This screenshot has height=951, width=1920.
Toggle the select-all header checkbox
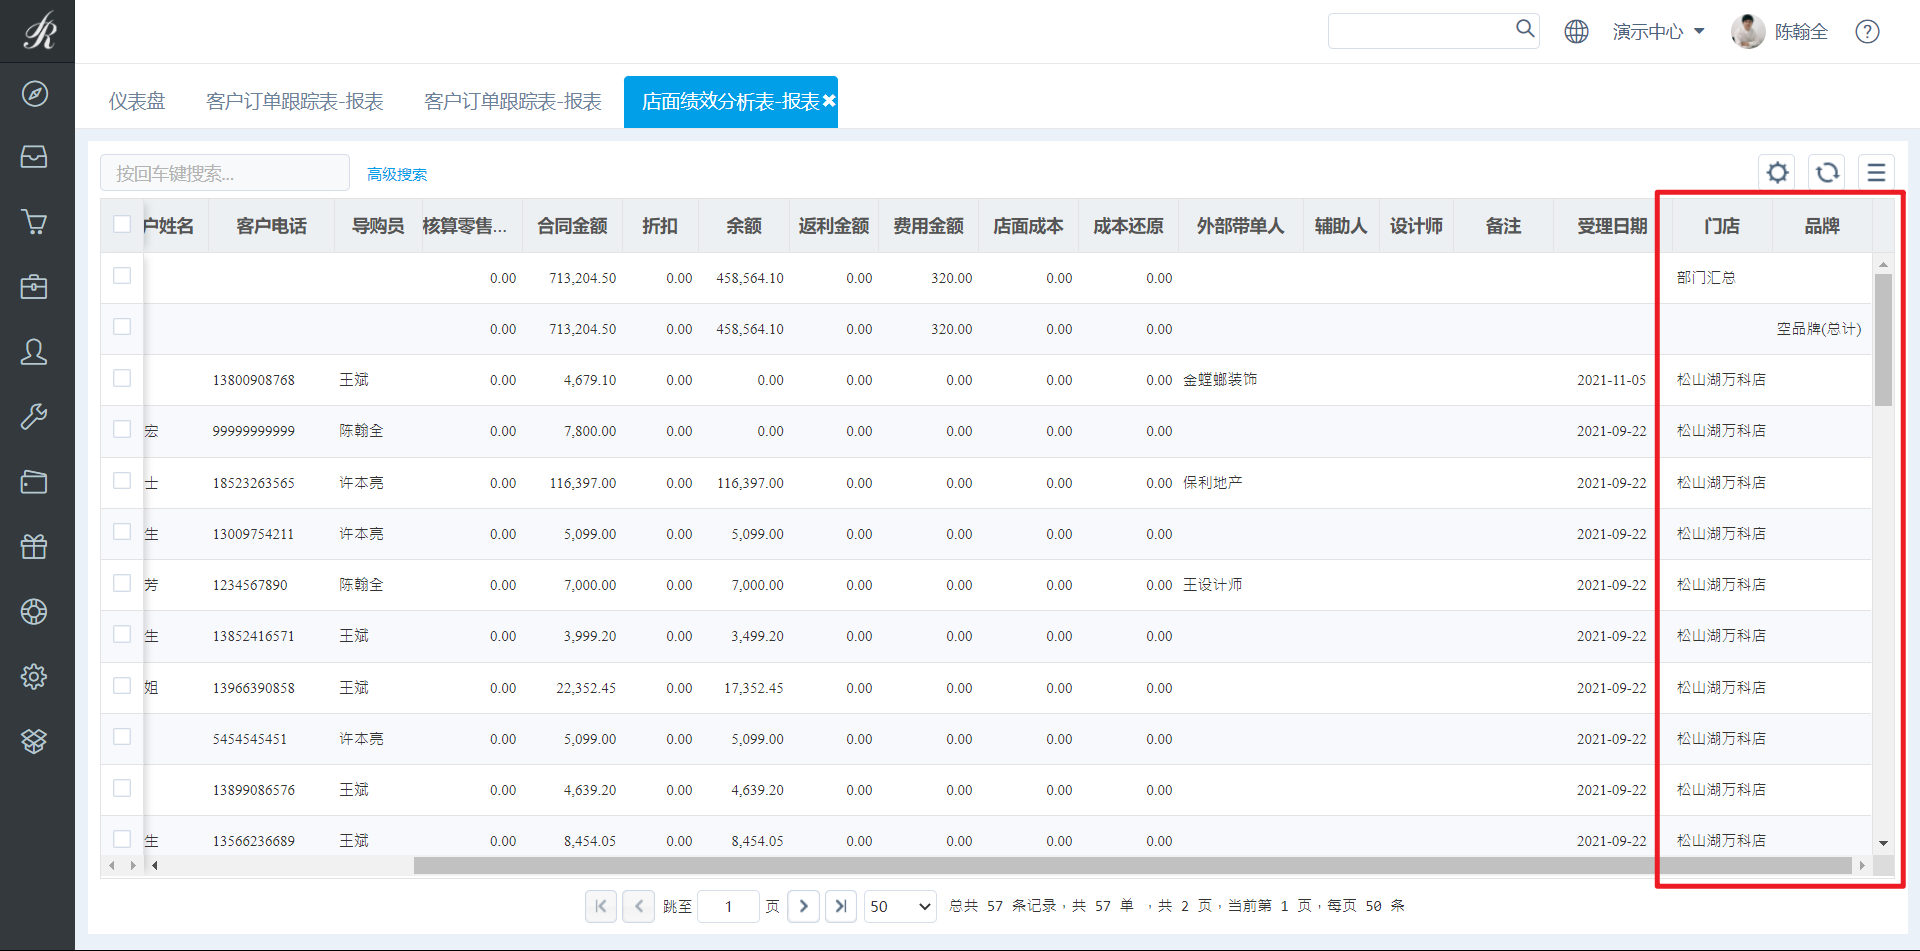(x=122, y=224)
